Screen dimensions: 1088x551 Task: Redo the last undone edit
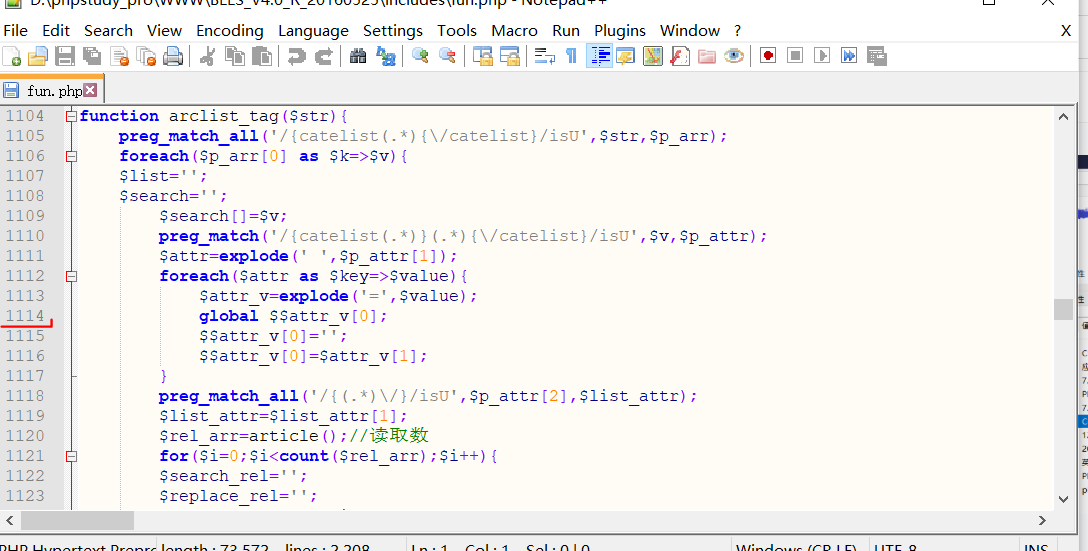pos(323,56)
